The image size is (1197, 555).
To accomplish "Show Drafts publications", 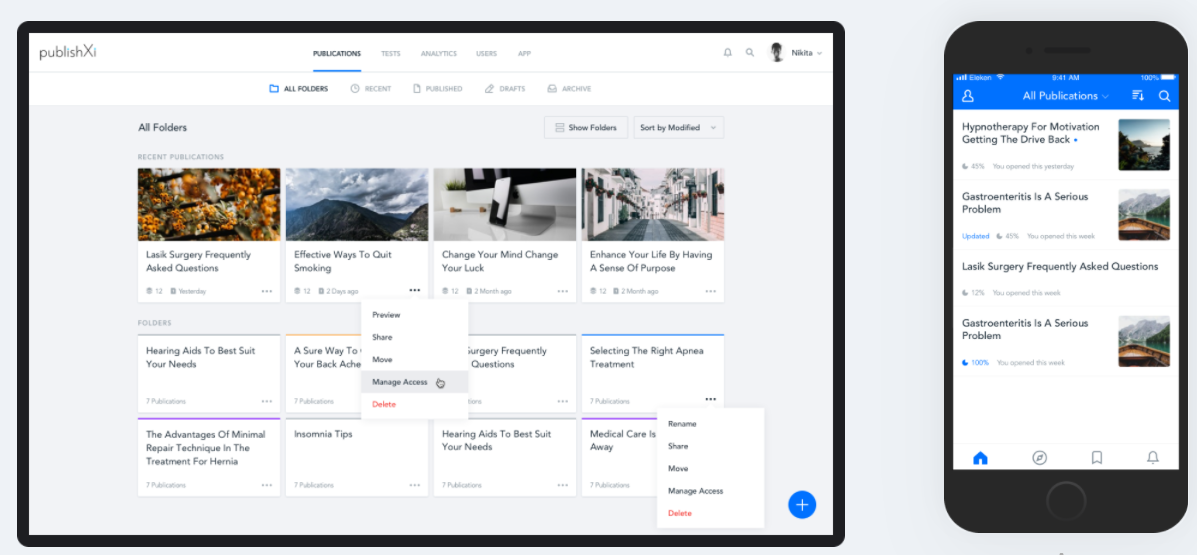I will coord(505,89).
